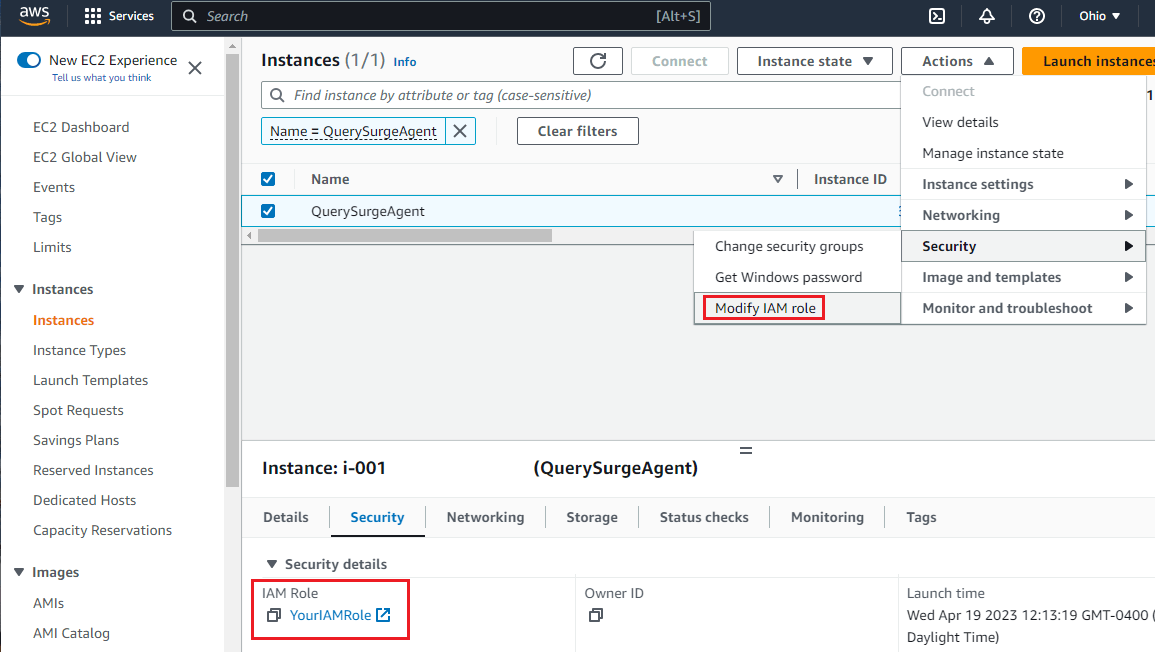
Task: Open the Instance state dropdown
Action: [x=814, y=60]
